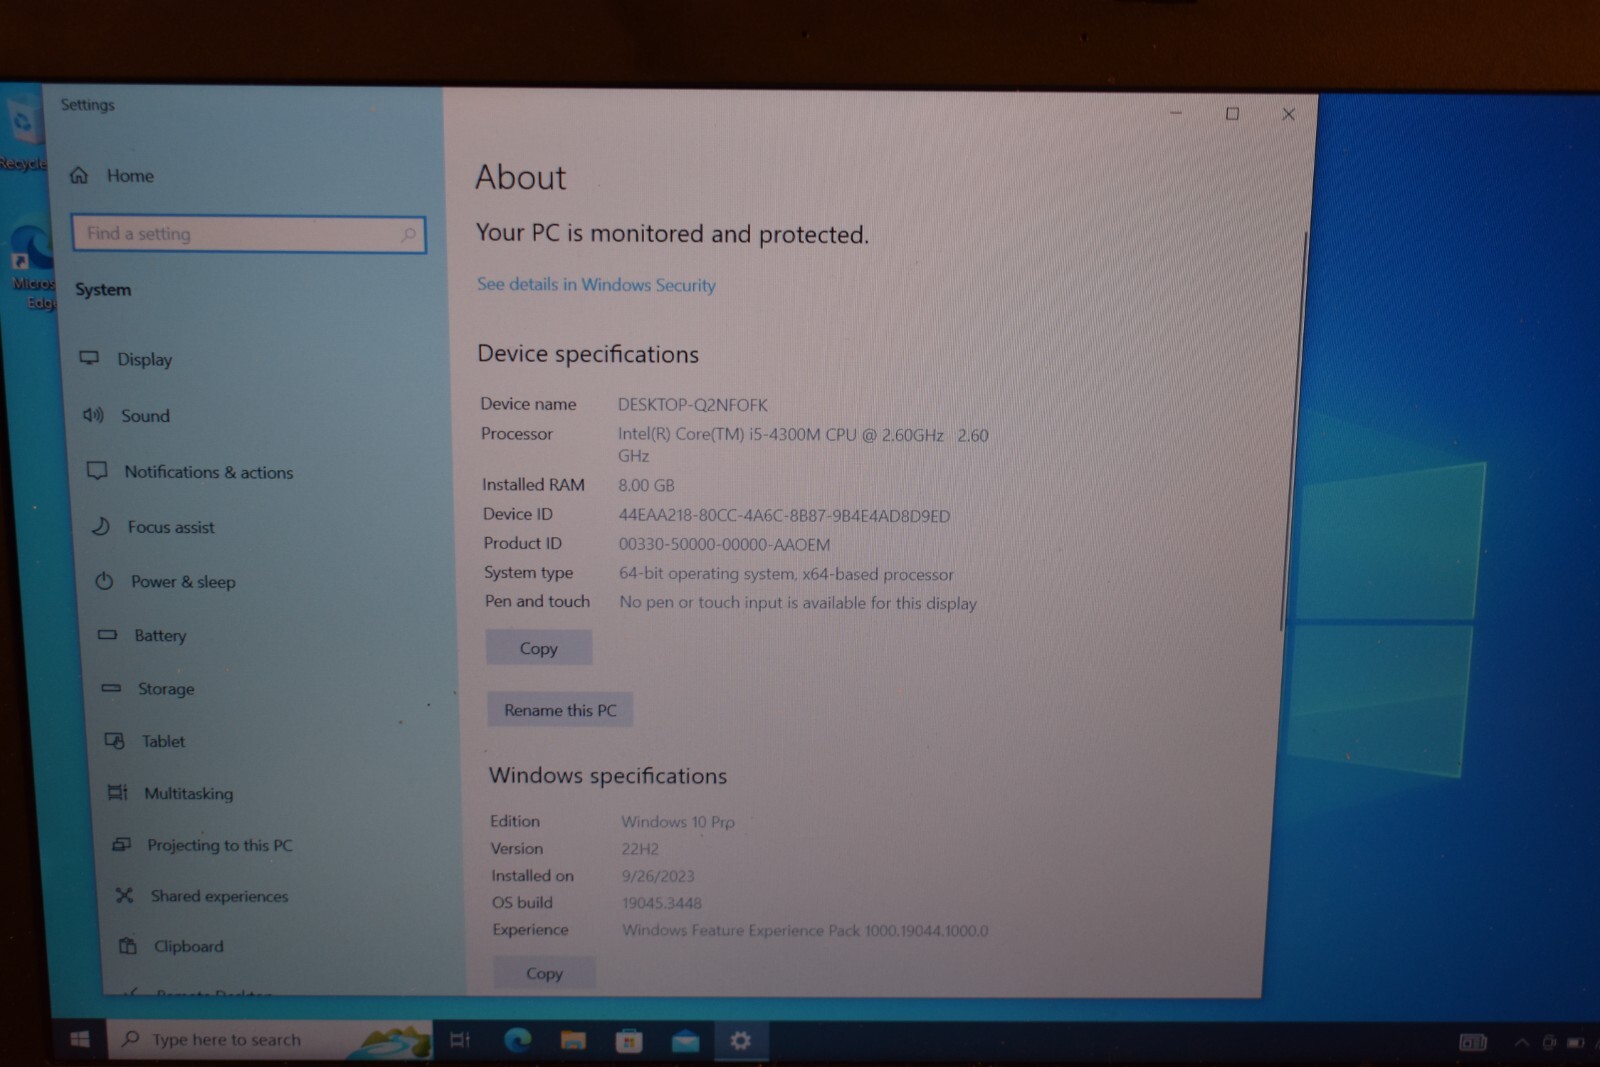This screenshot has width=1600, height=1067.
Task: Open the Home icon in Settings sidebar
Action: (x=79, y=175)
